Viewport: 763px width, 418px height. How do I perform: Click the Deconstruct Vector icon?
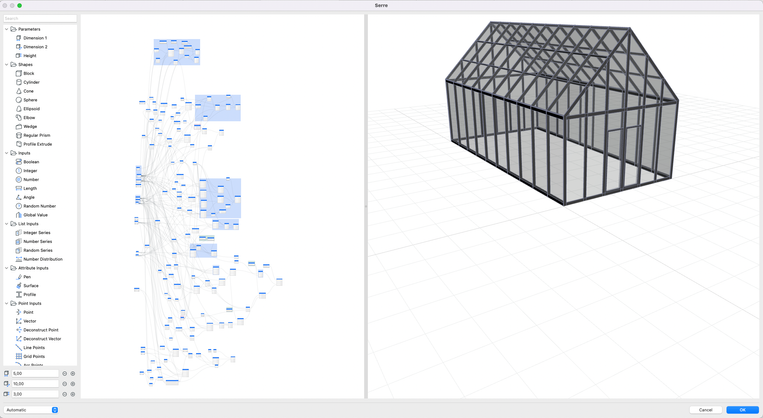tap(18, 339)
